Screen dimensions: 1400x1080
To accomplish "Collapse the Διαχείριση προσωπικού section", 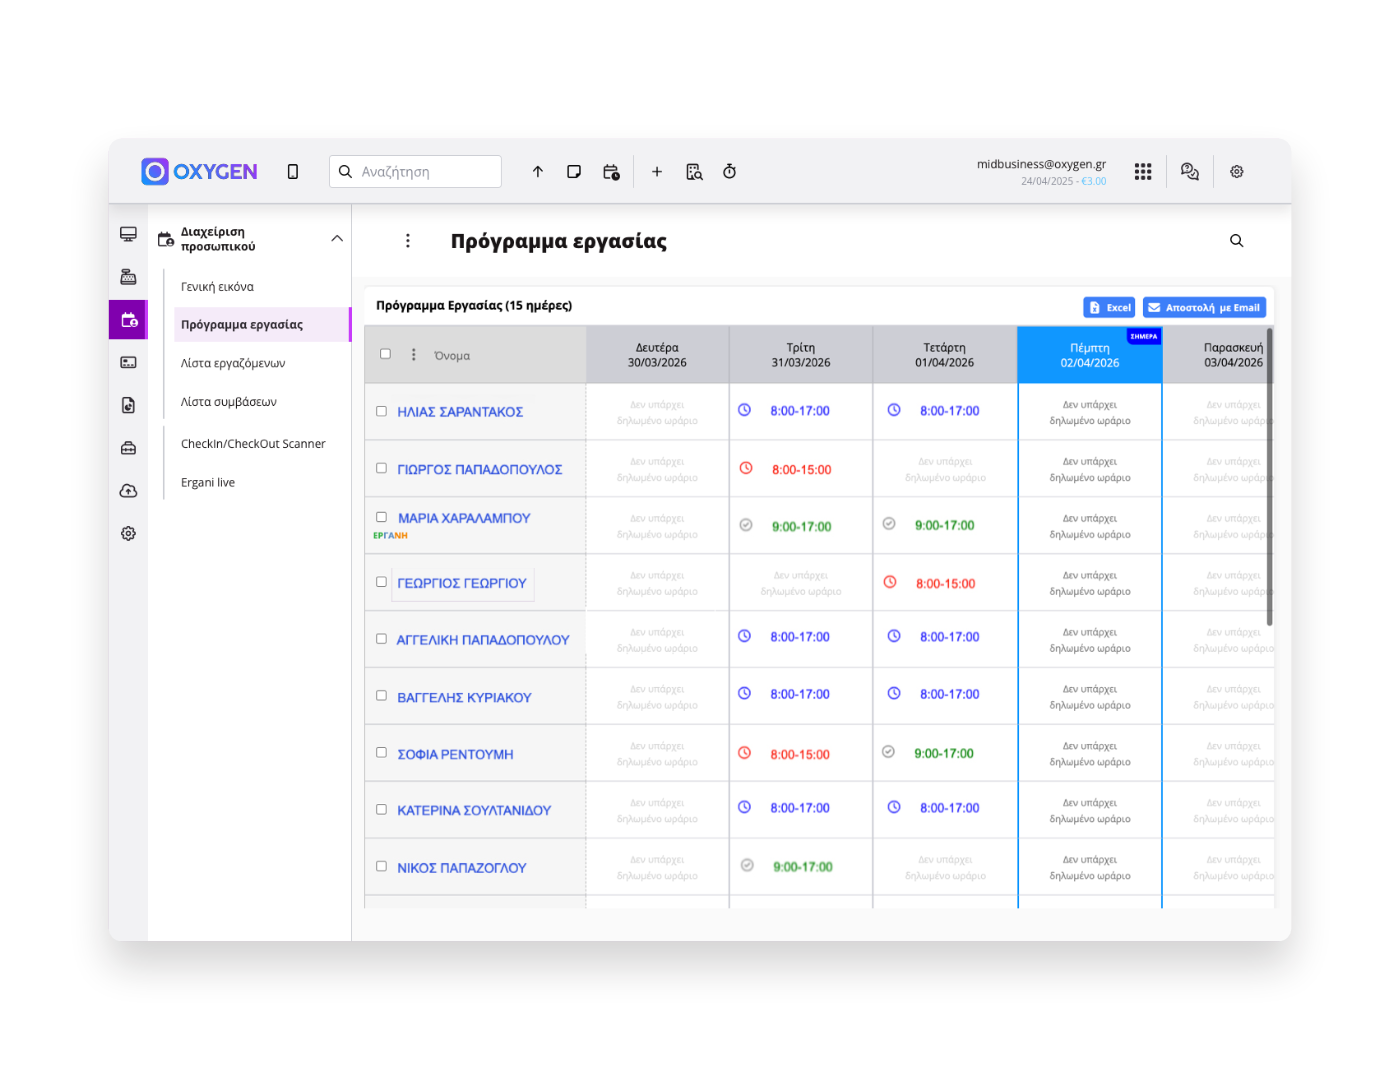I will tap(337, 239).
